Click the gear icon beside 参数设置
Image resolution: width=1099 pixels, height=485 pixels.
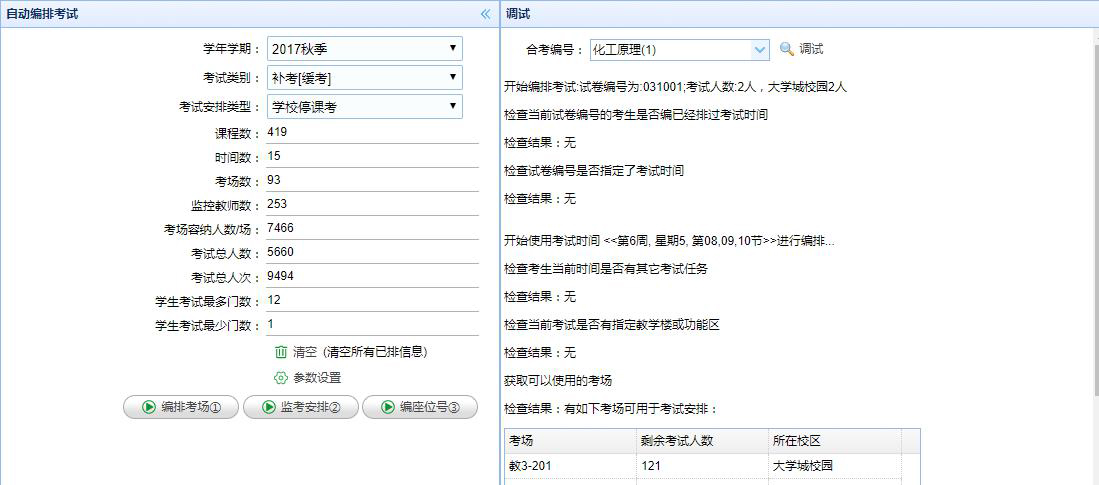(x=281, y=378)
